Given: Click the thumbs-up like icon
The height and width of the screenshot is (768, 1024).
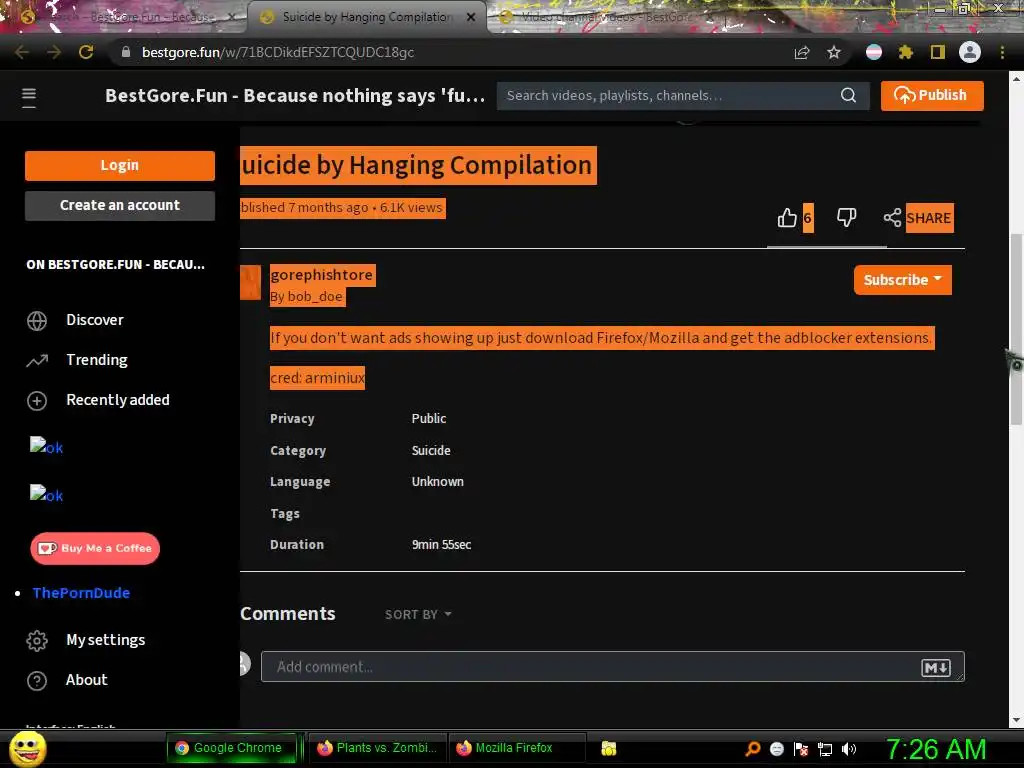Looking at the screenshot, I should click(787, 217).
